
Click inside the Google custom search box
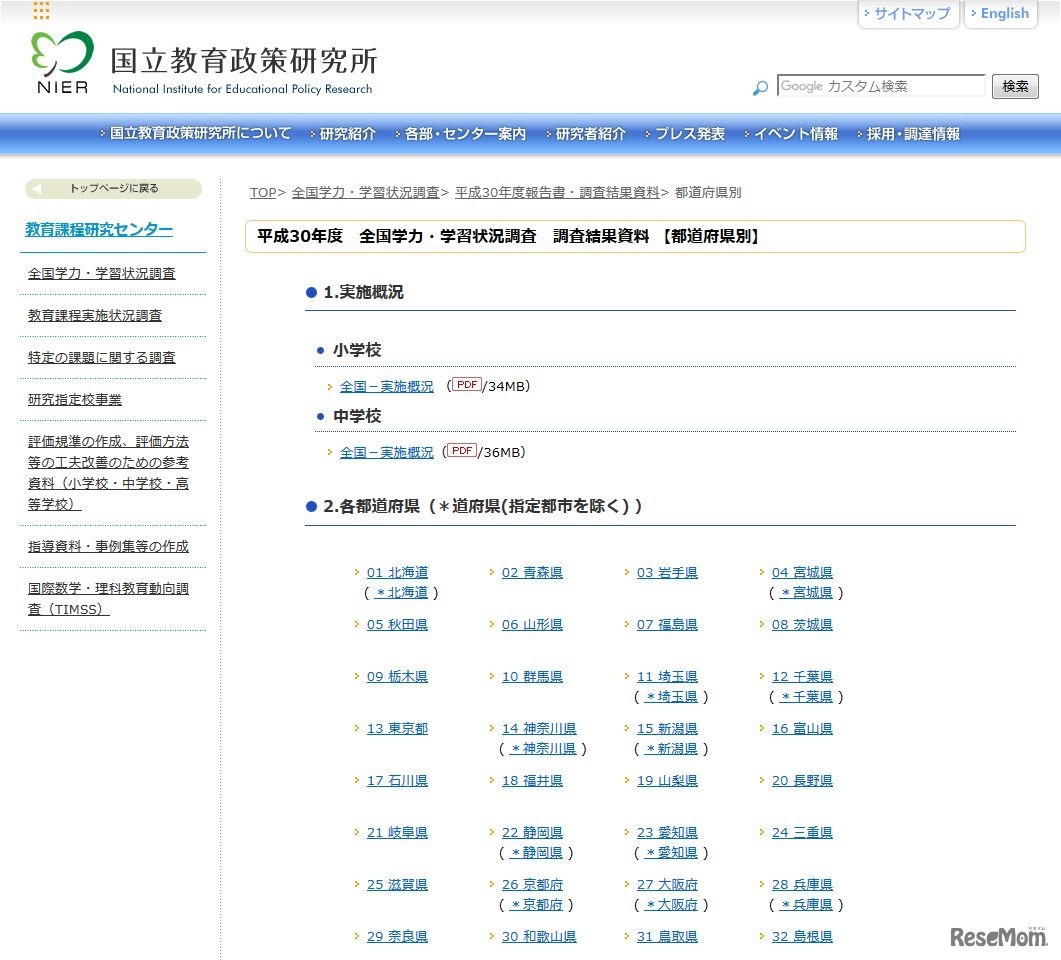[x=880, y=86]
